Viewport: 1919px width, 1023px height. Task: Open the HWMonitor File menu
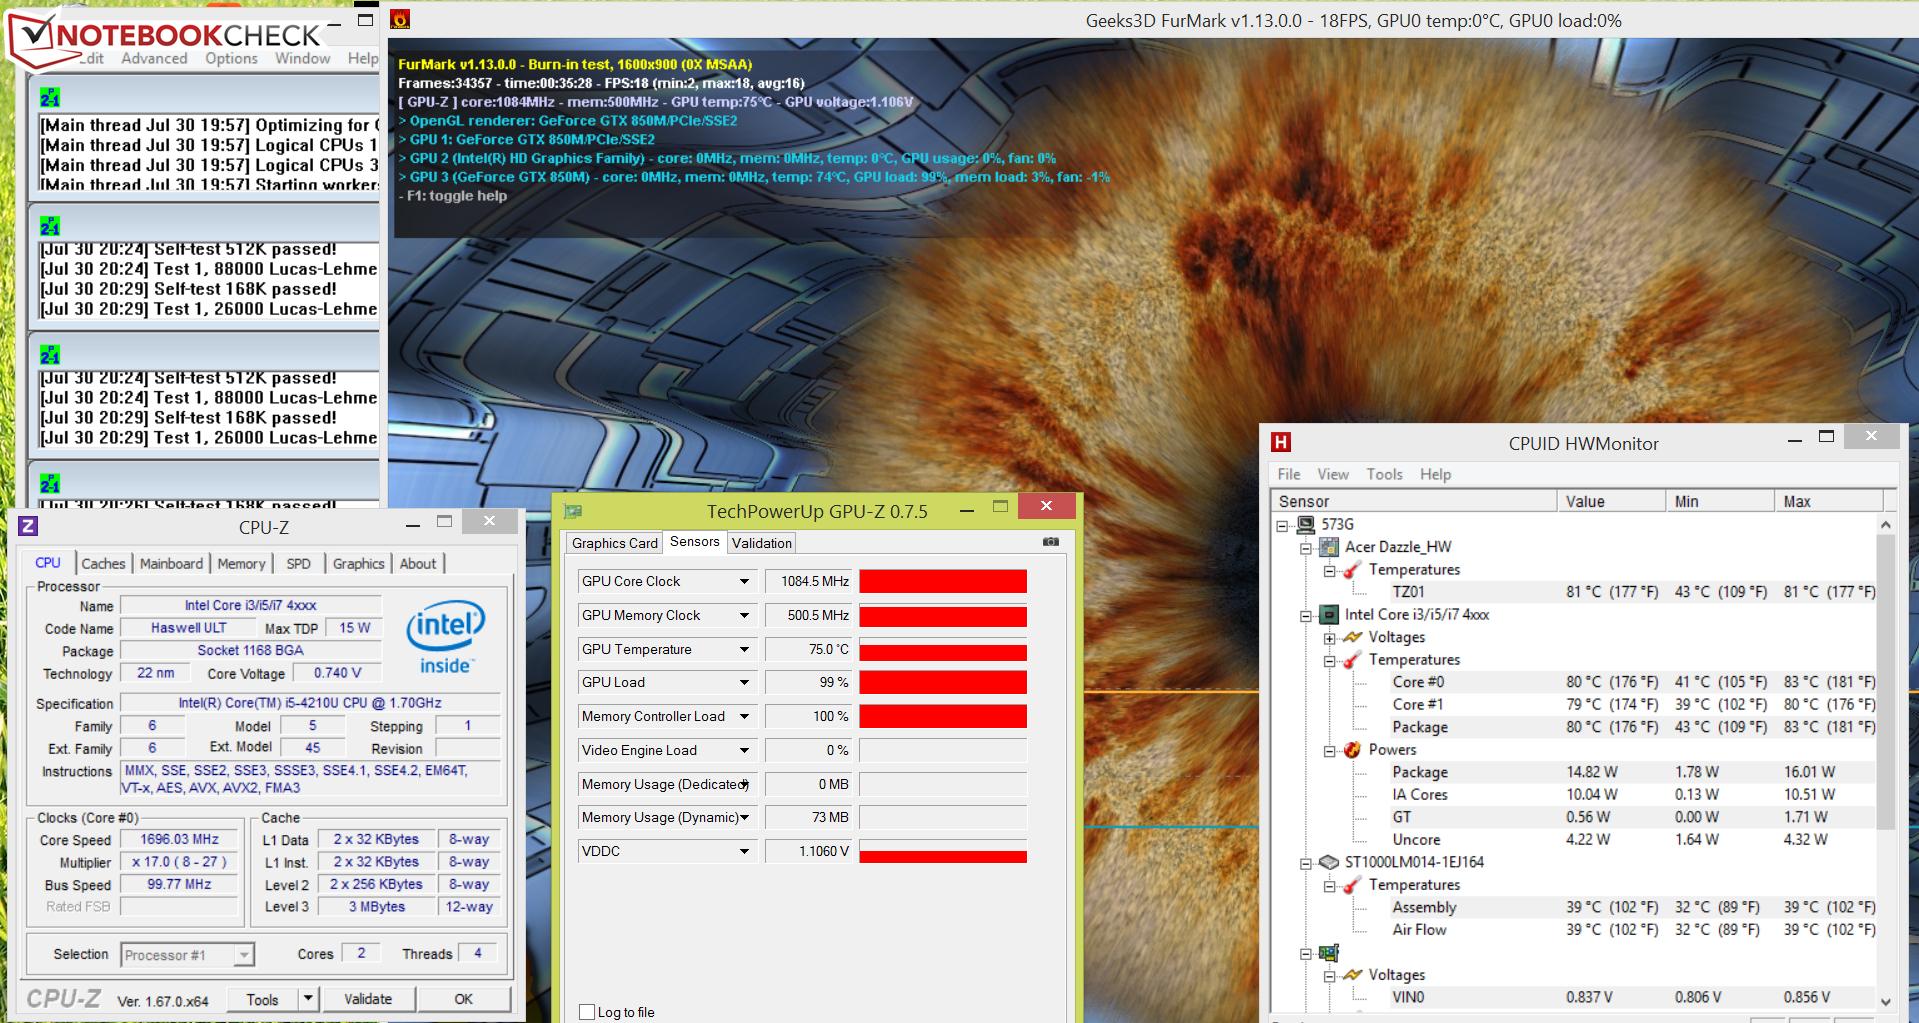1289,474
